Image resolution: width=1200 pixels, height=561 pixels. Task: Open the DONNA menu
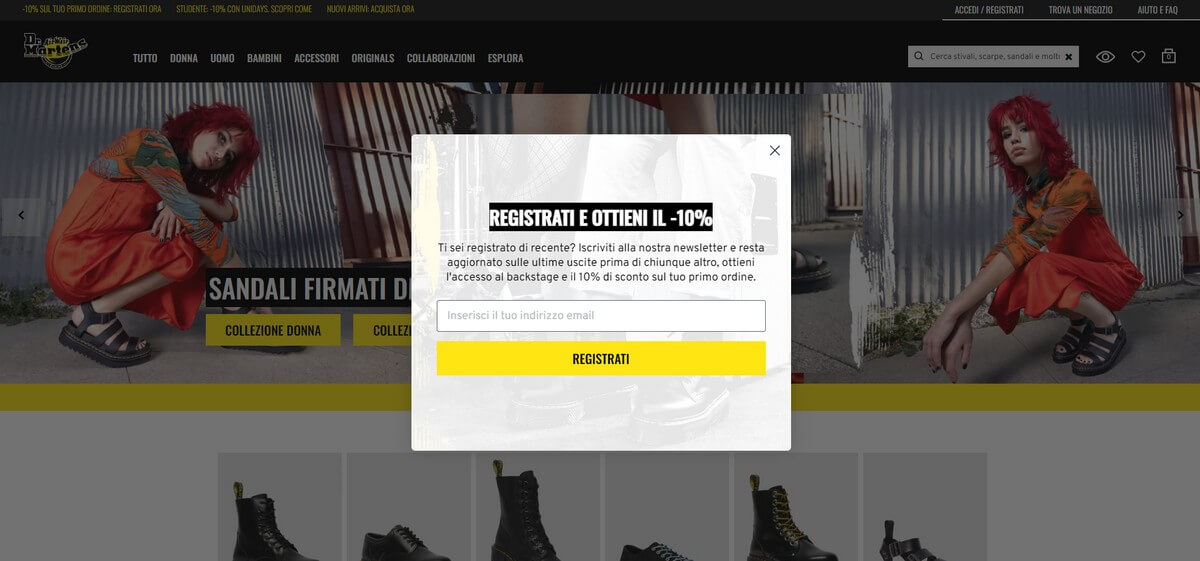pos(184,58)
